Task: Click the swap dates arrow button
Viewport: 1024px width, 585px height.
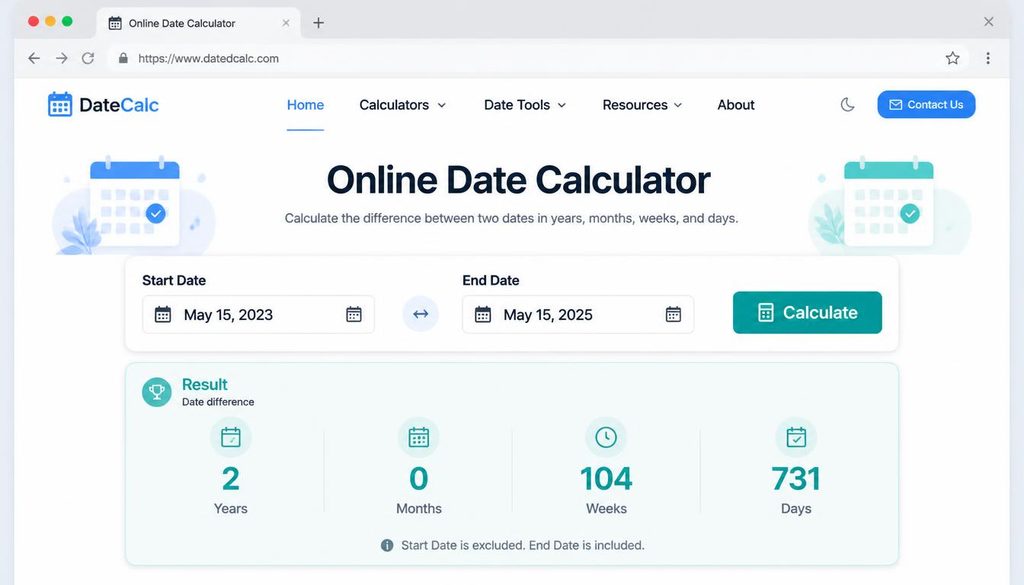Action: coord(421,314)
